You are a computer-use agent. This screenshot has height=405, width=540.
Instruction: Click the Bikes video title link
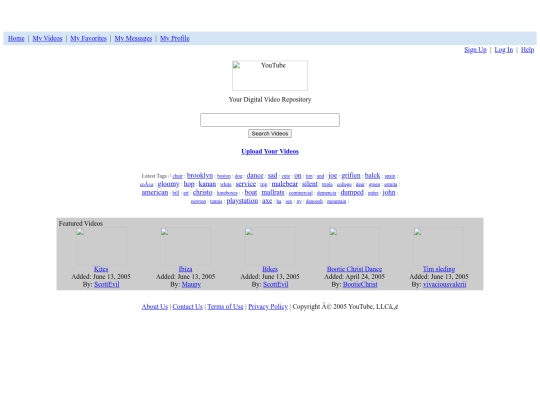coord(270,269)
